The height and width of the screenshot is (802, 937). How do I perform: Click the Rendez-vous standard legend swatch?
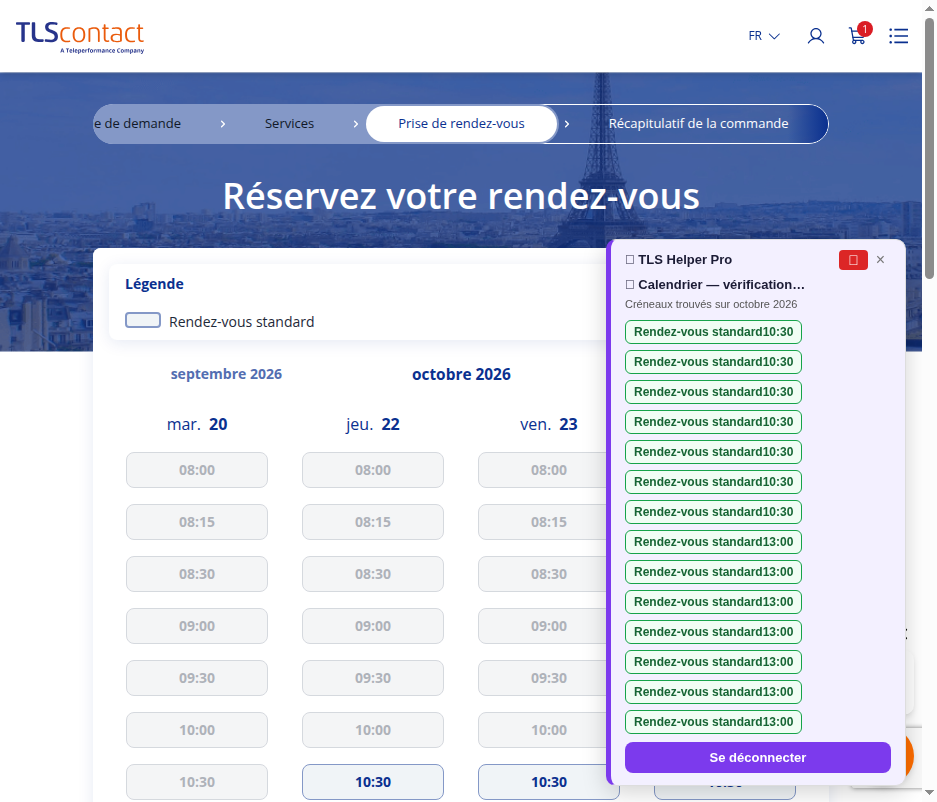coord(143,320)
